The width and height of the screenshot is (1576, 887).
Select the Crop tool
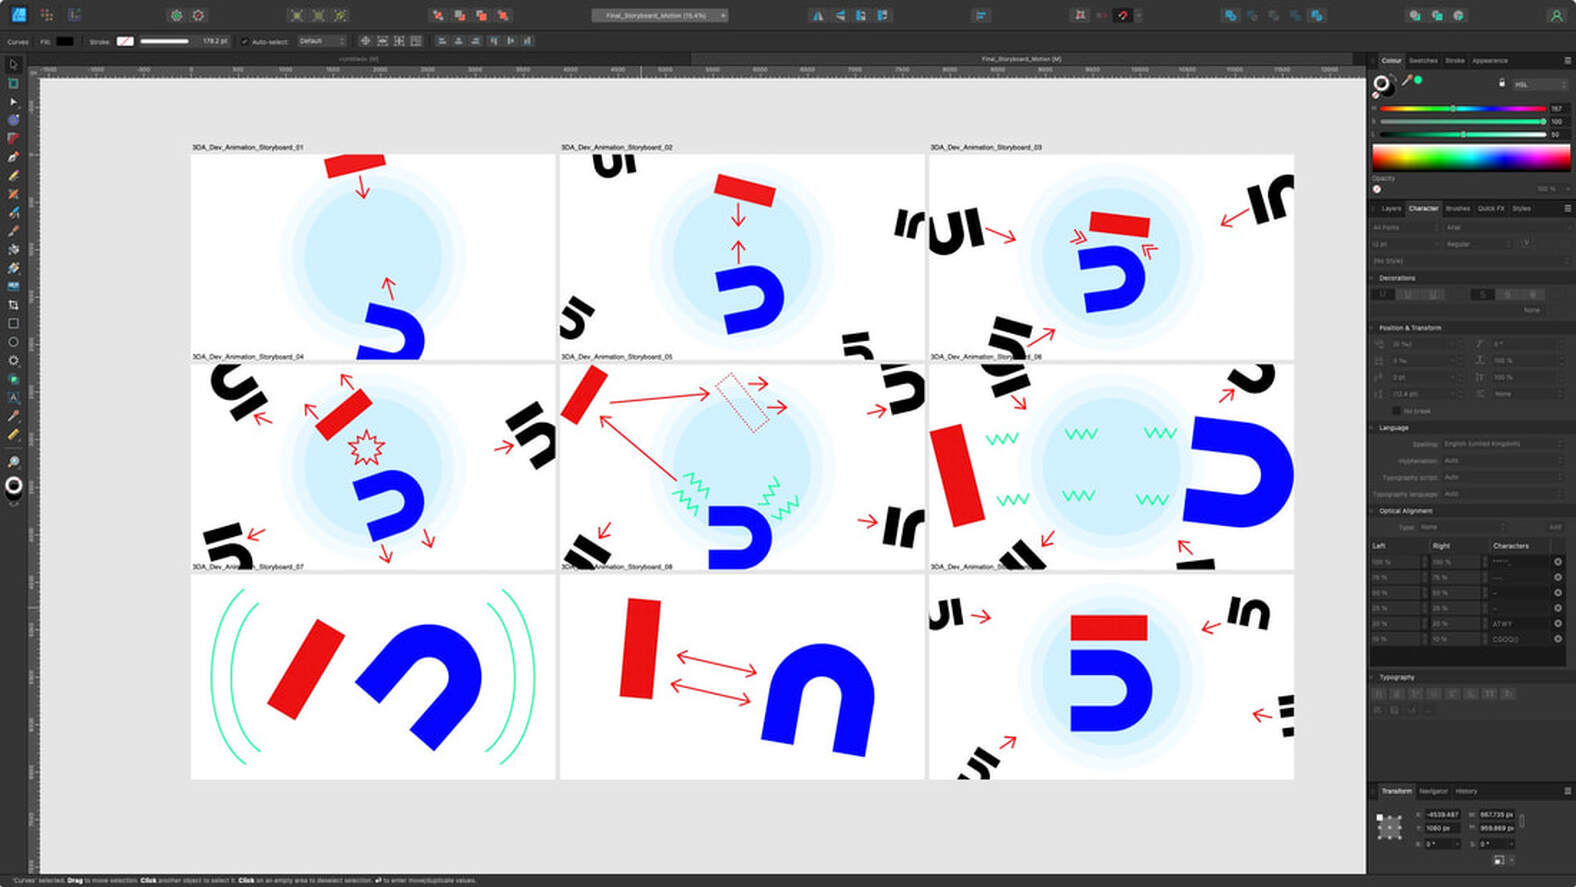point(13,305)
